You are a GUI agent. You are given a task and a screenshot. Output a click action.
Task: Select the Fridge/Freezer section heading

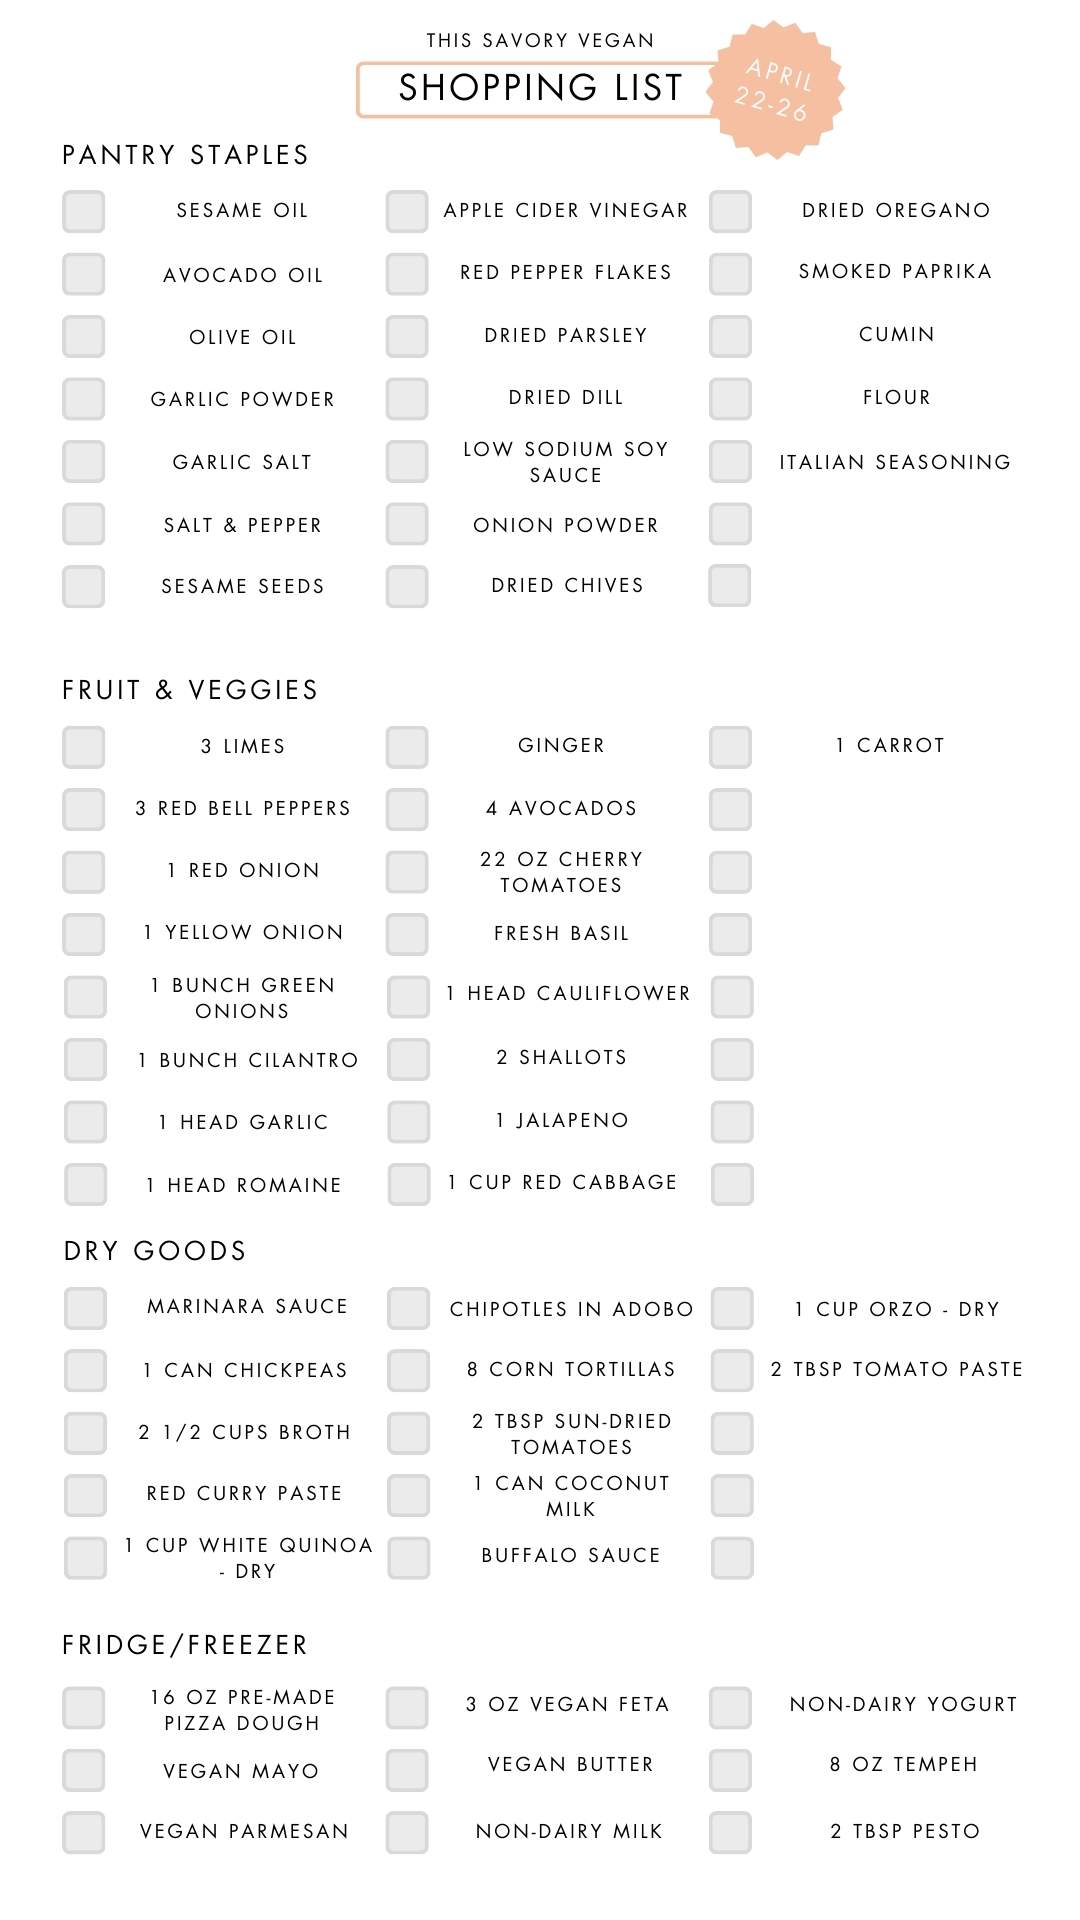(x=185, y=1645)
